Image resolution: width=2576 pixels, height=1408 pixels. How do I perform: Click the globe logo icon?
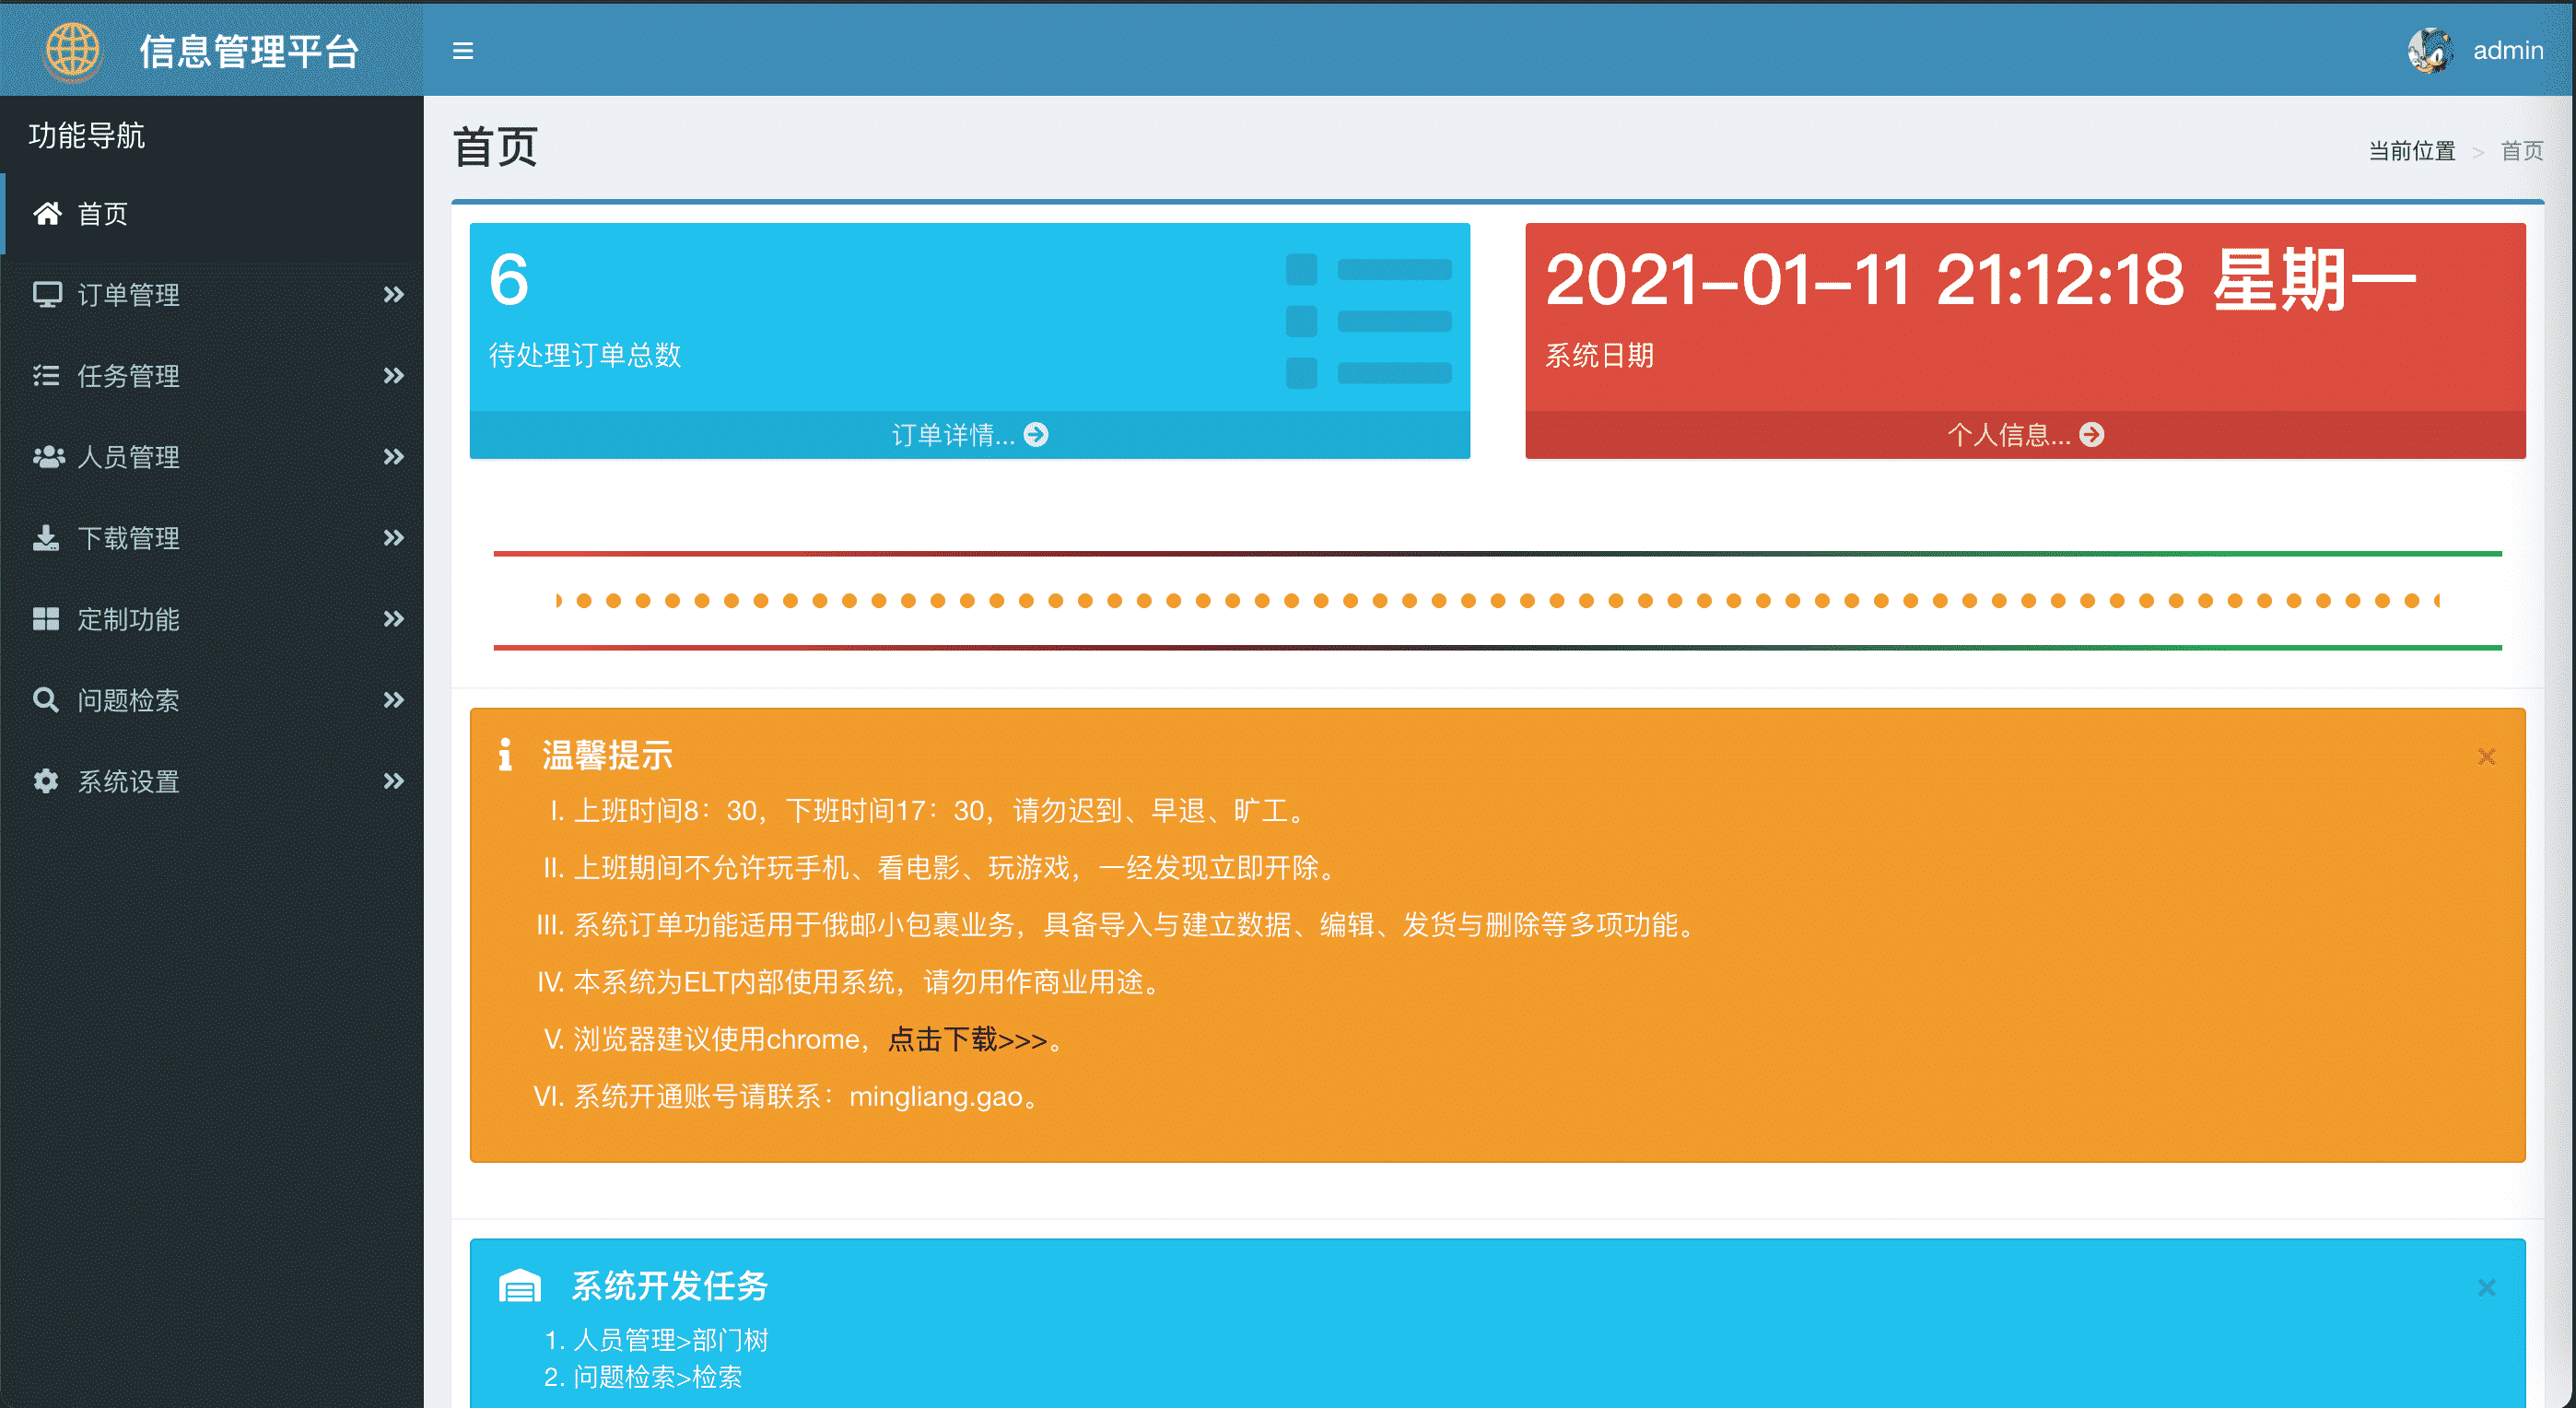(72, 50)
